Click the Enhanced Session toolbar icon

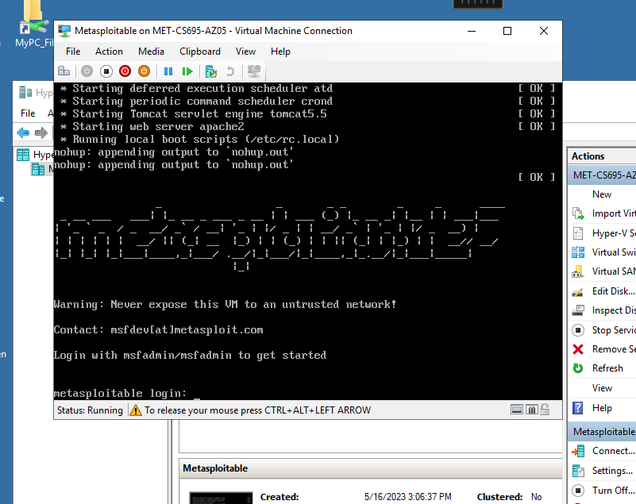pos(255,71)
